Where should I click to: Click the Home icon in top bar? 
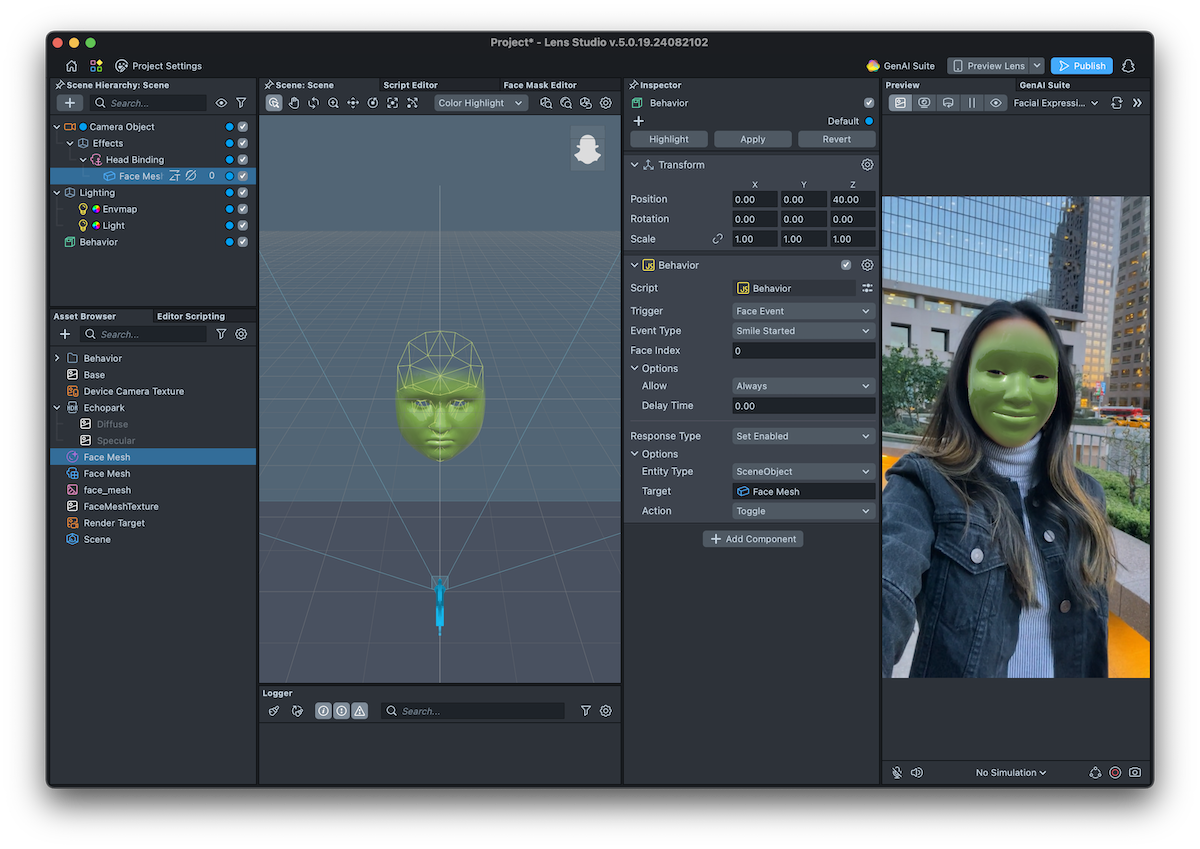pos(72,66)
